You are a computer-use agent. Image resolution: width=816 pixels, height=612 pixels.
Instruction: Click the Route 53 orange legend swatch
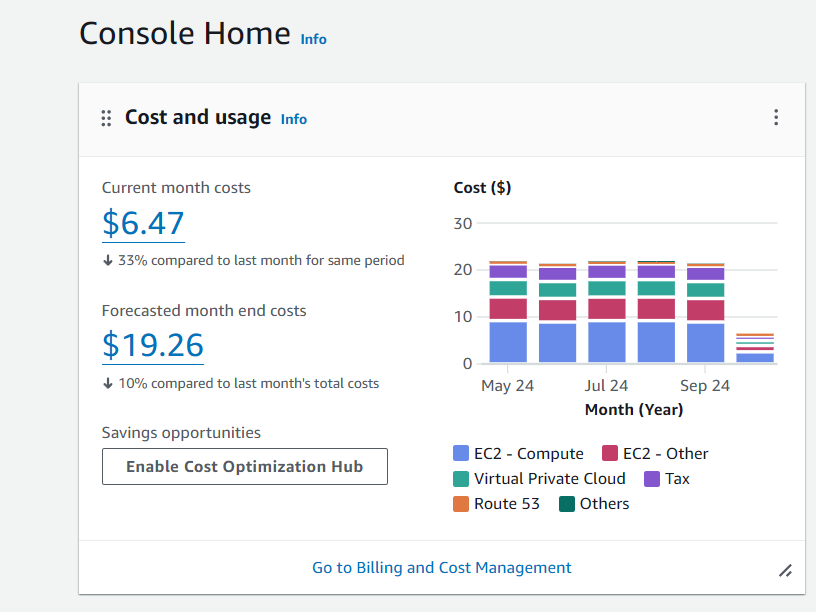461,504
